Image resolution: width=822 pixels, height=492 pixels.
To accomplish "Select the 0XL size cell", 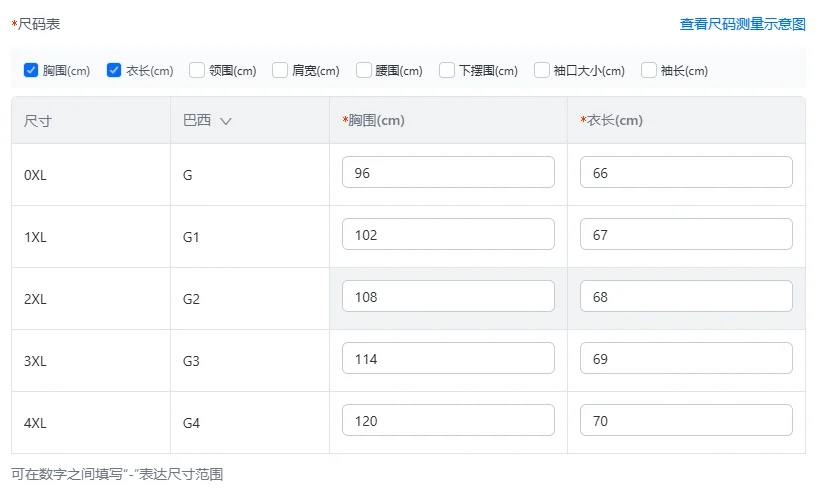I will click(x=91, y=174).
